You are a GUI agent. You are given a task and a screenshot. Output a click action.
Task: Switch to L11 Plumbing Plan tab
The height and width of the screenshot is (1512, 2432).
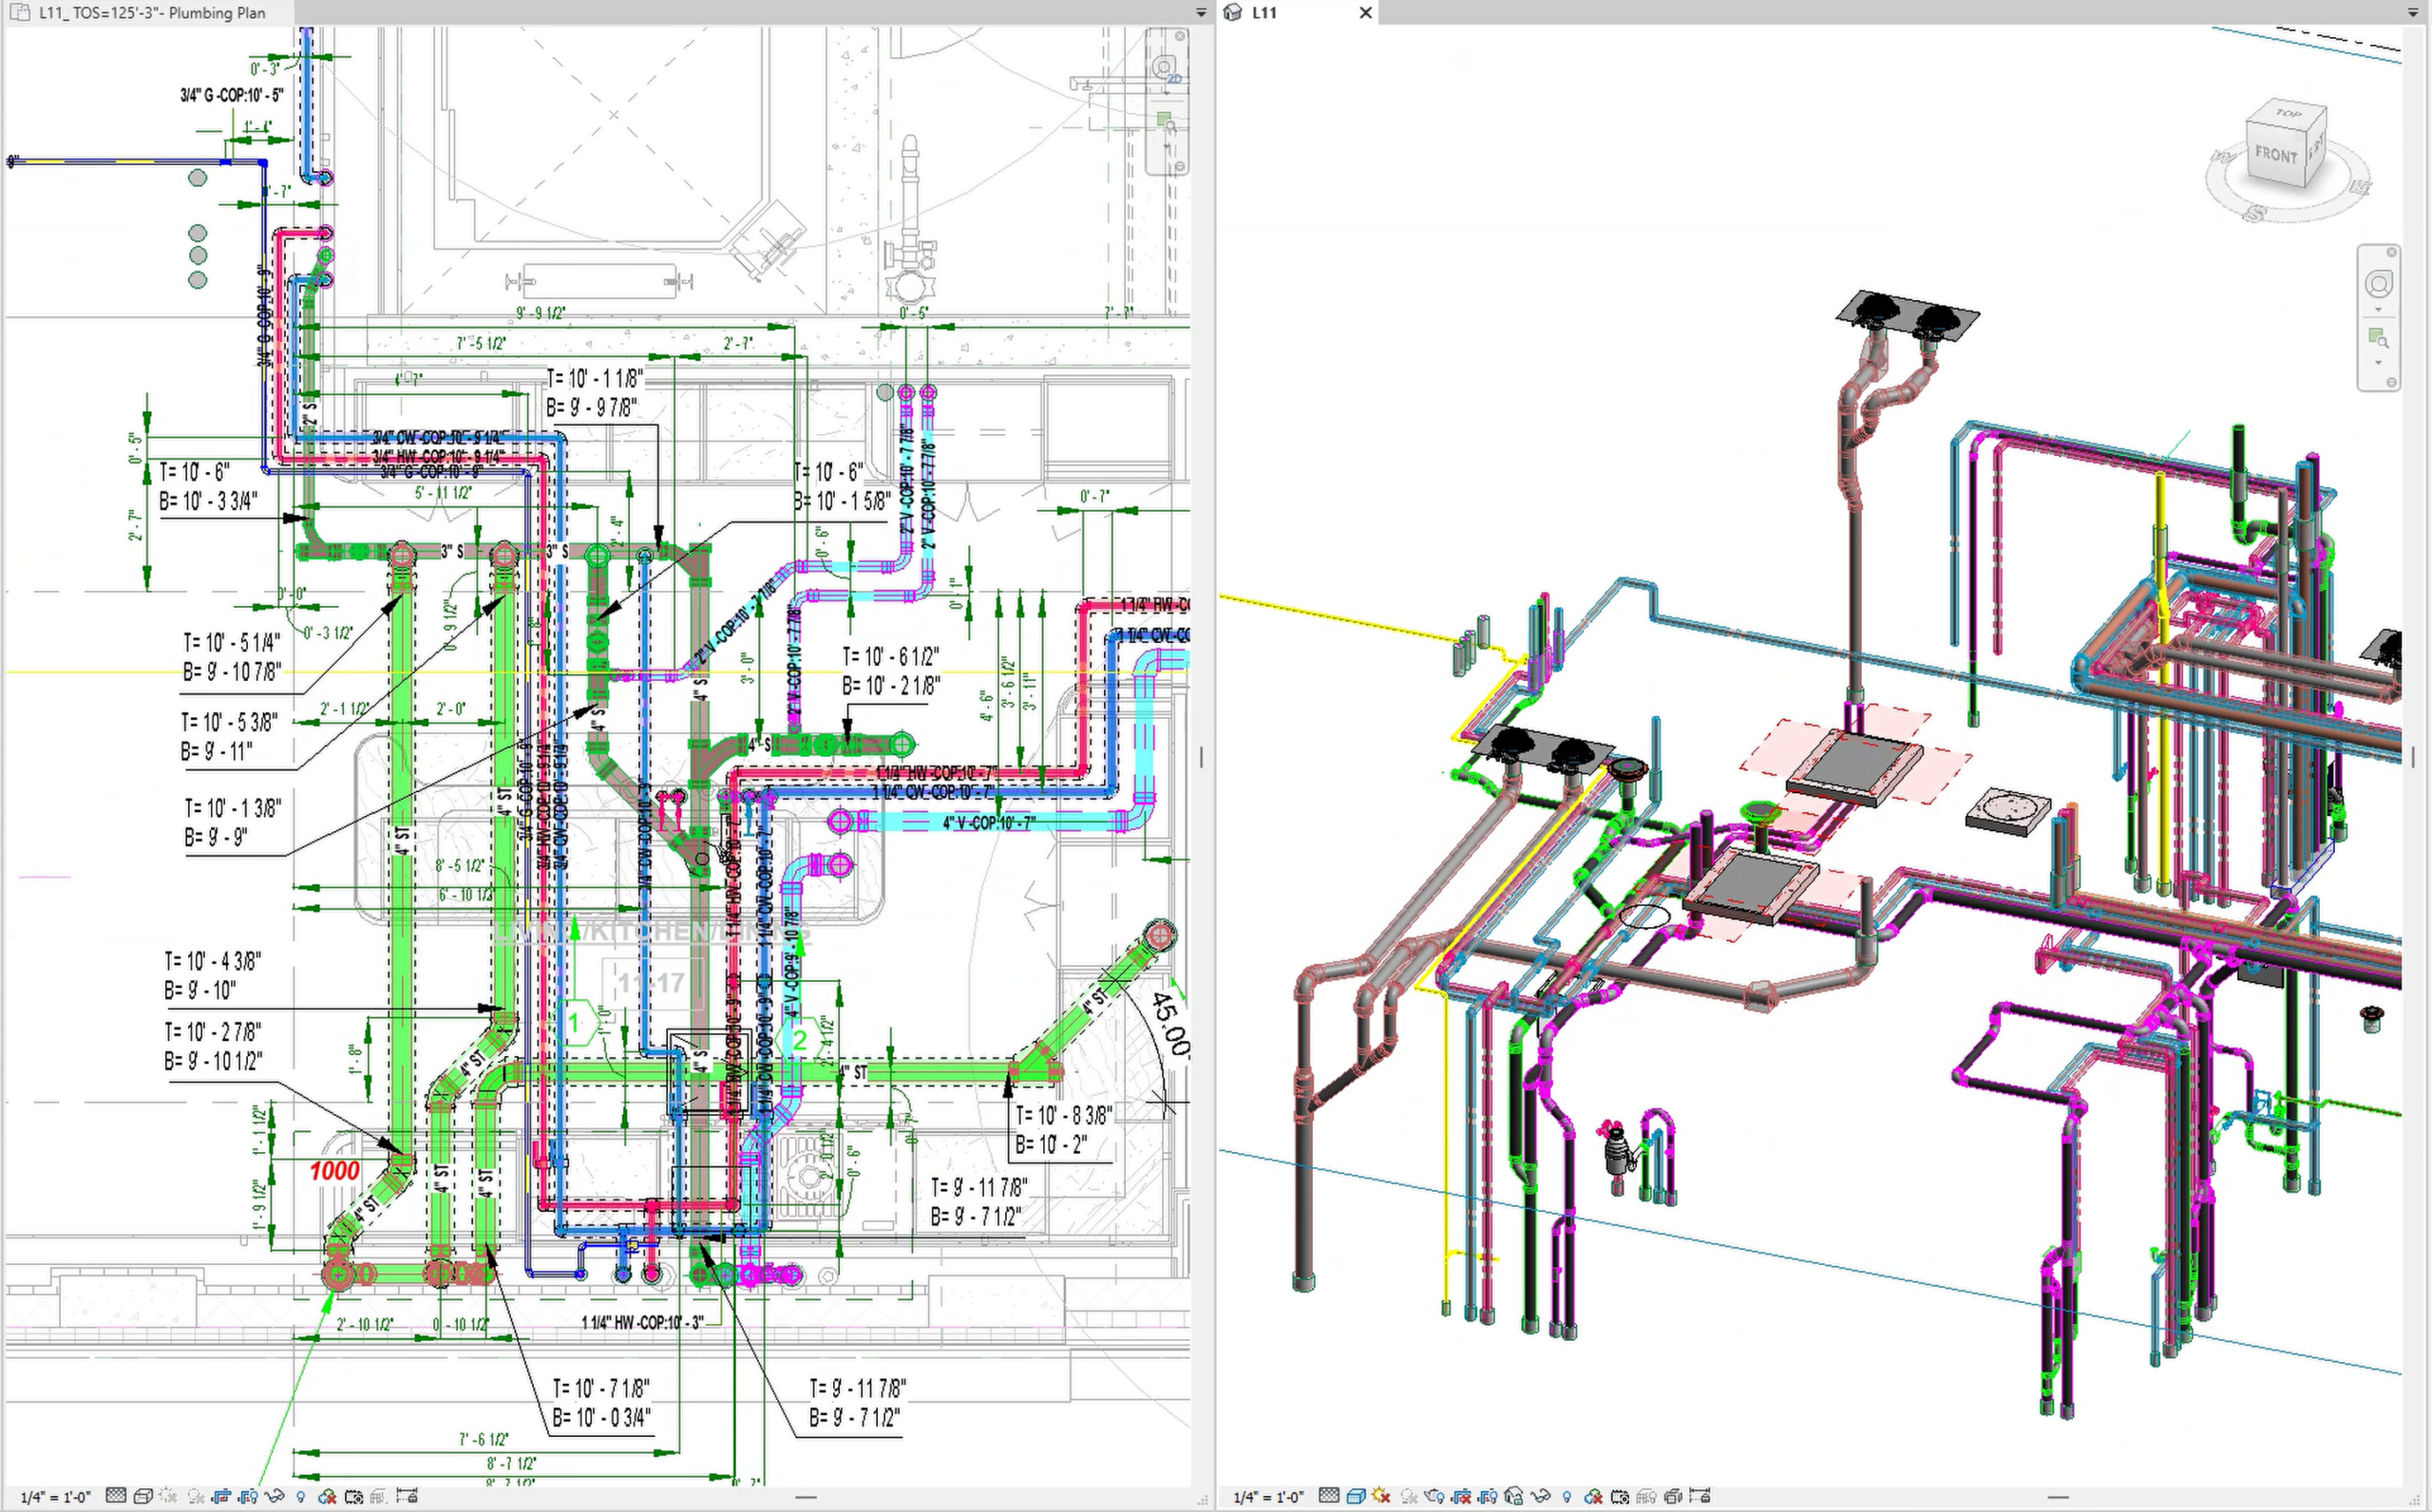point(150,13)
